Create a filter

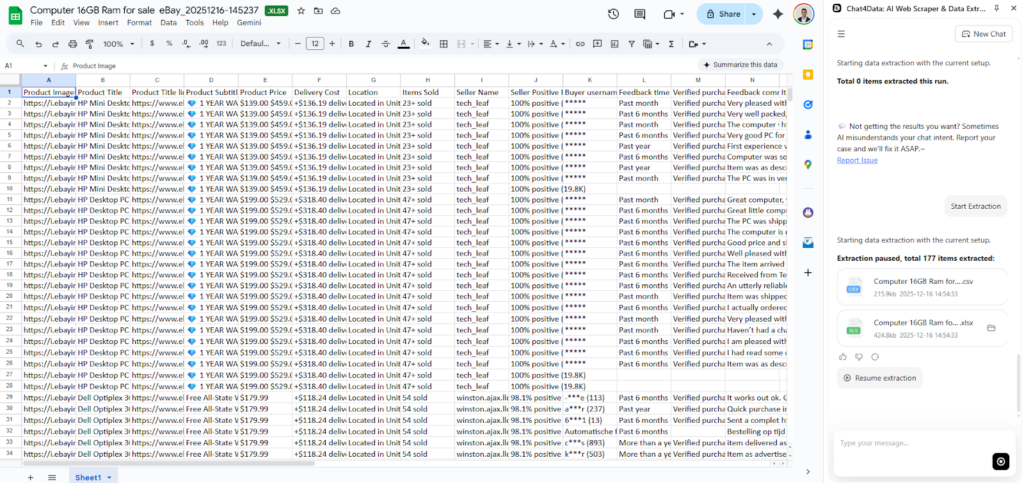coord(632,44)
